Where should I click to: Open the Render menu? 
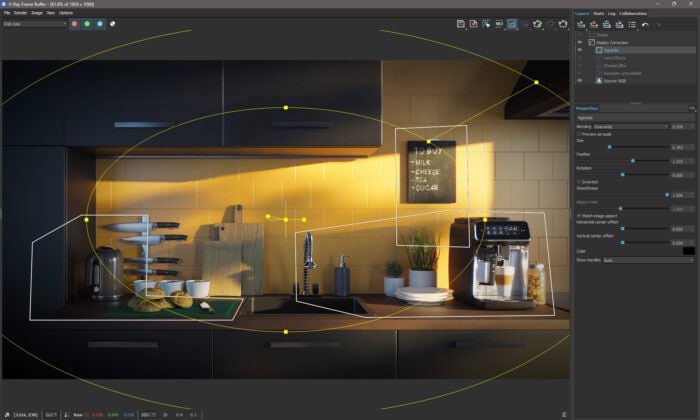point(20,13)
